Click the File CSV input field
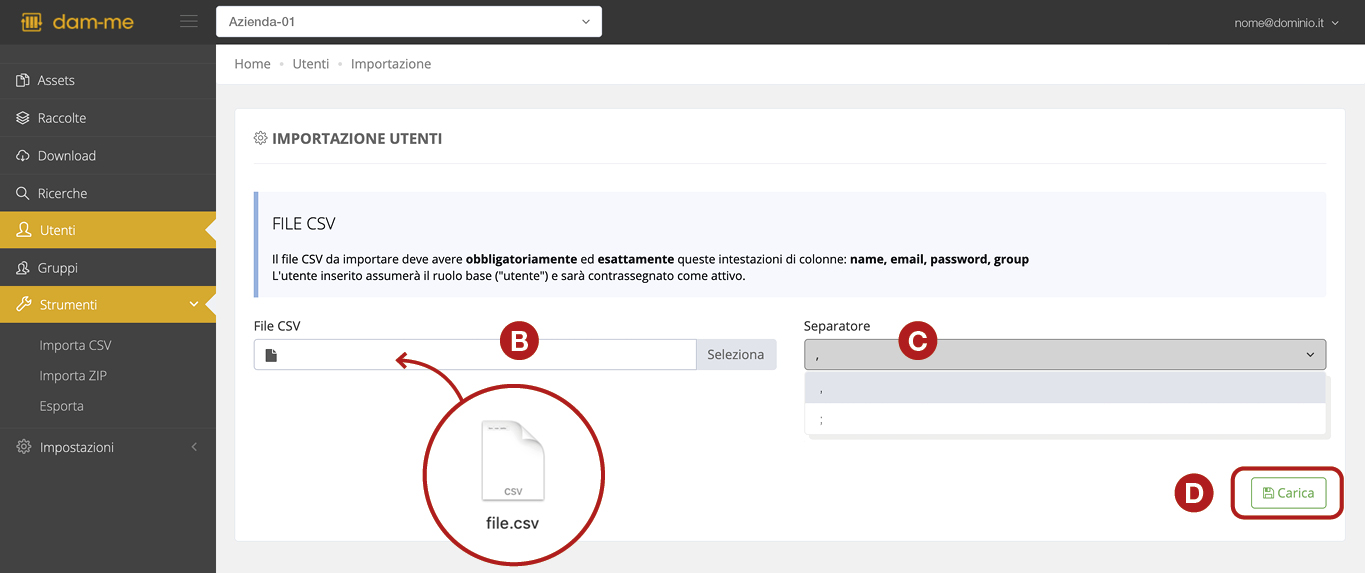1365x573 pixels. pos(475,355)
